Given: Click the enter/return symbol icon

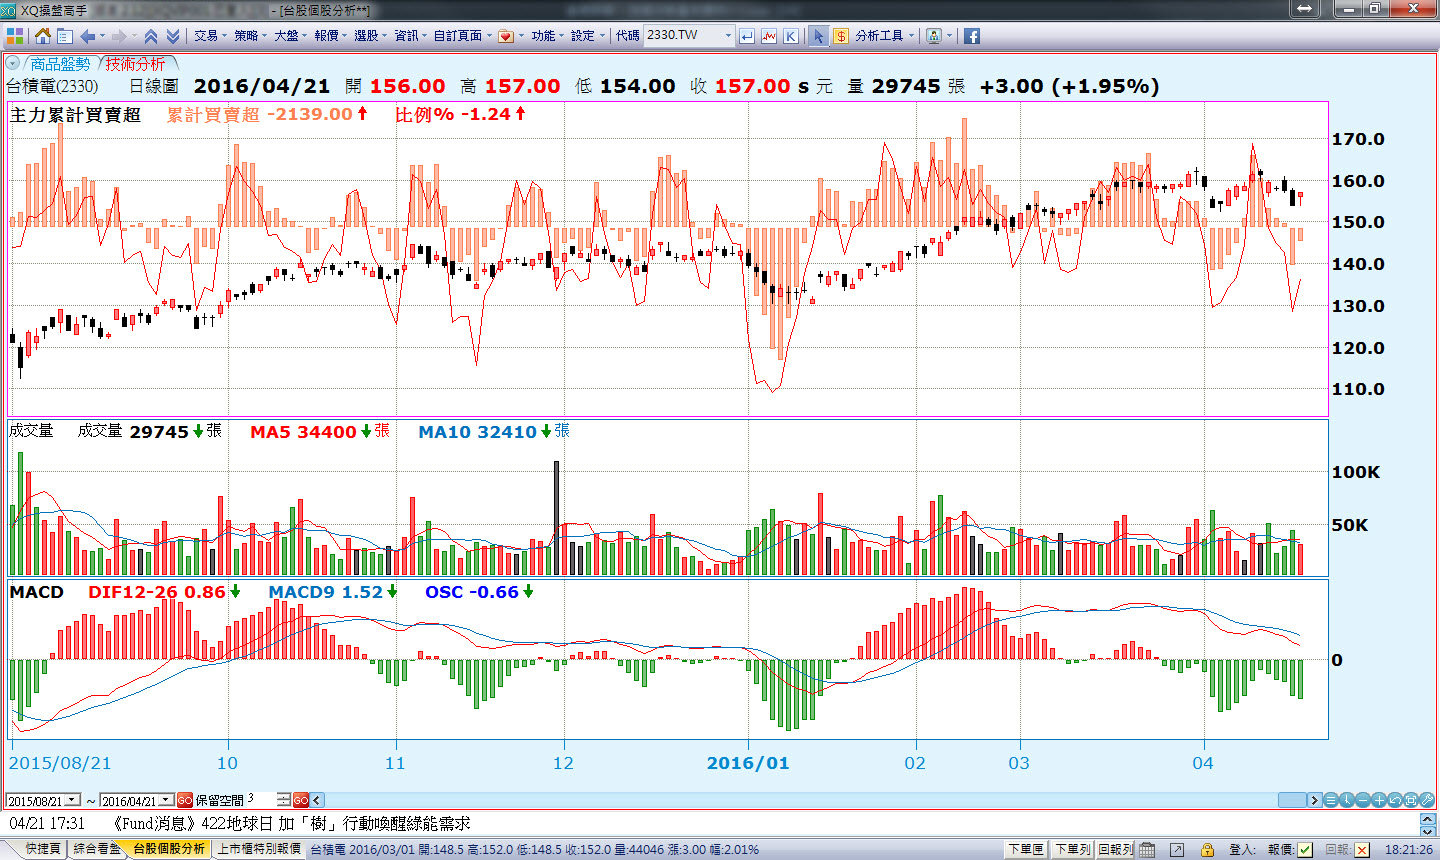Looking at the screenshot, I should click(747, 36).
